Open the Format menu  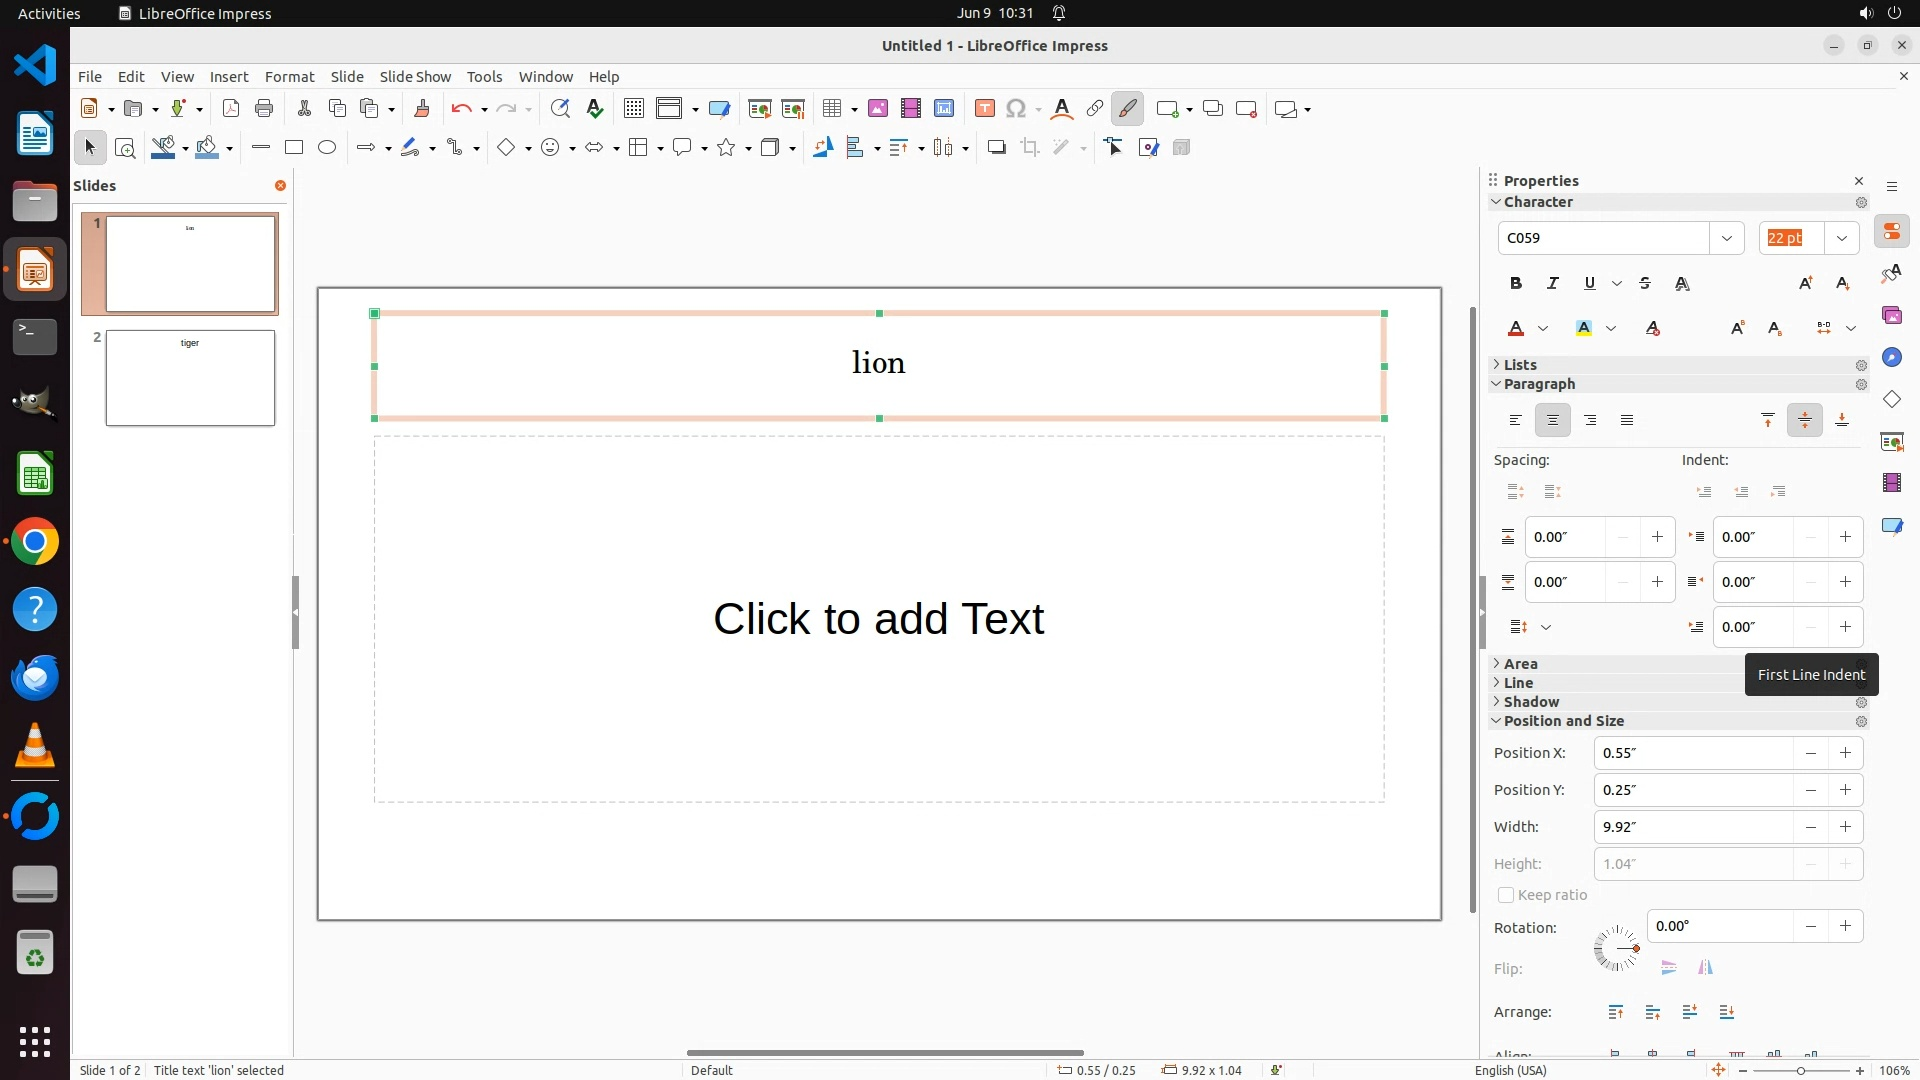pos(289,77)
